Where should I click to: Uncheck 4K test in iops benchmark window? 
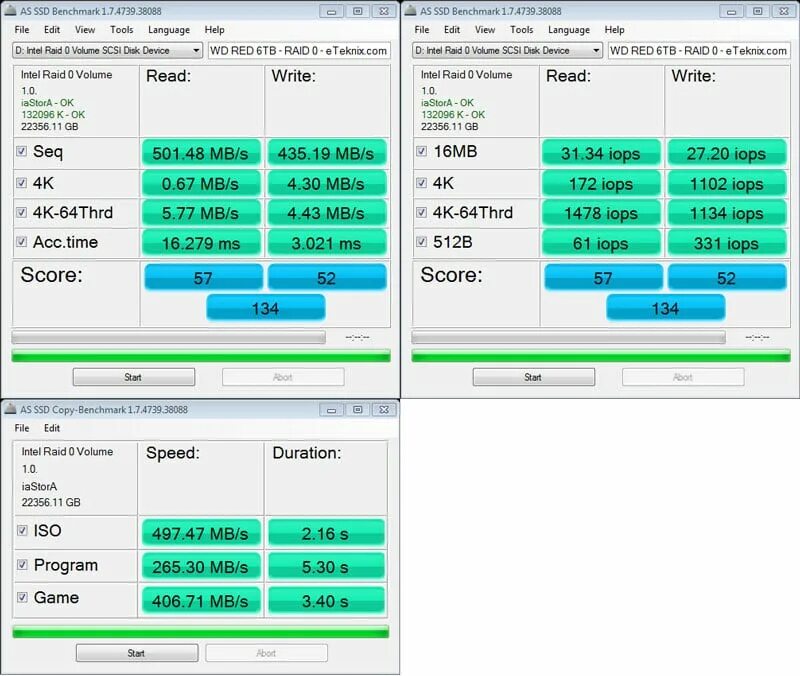coord(421,183)
